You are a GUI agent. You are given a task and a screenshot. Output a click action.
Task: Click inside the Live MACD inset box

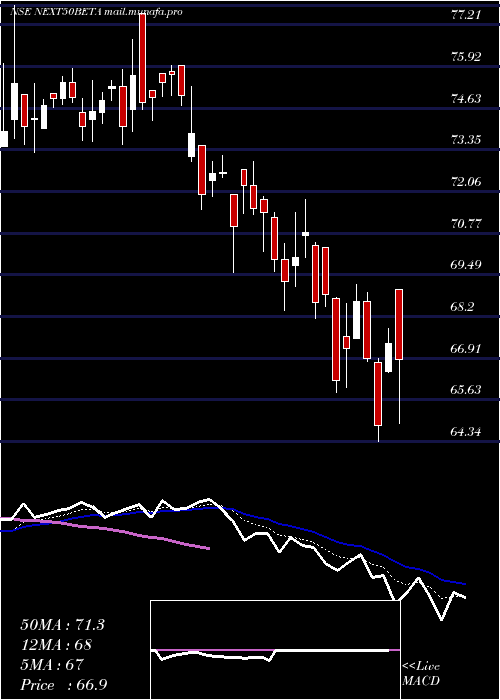(x=275, y=650)
